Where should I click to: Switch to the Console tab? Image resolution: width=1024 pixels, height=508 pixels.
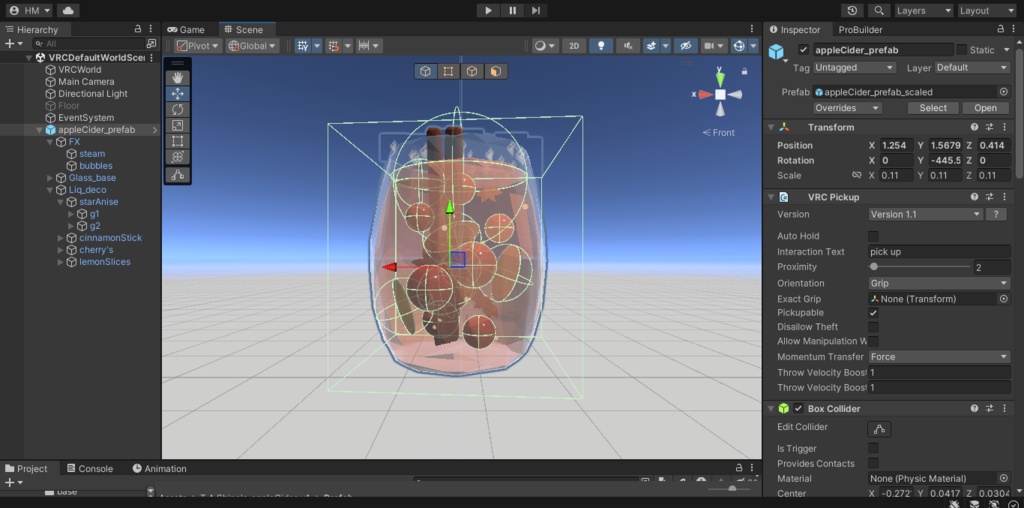pyautogui.click(x=89, y=468)
